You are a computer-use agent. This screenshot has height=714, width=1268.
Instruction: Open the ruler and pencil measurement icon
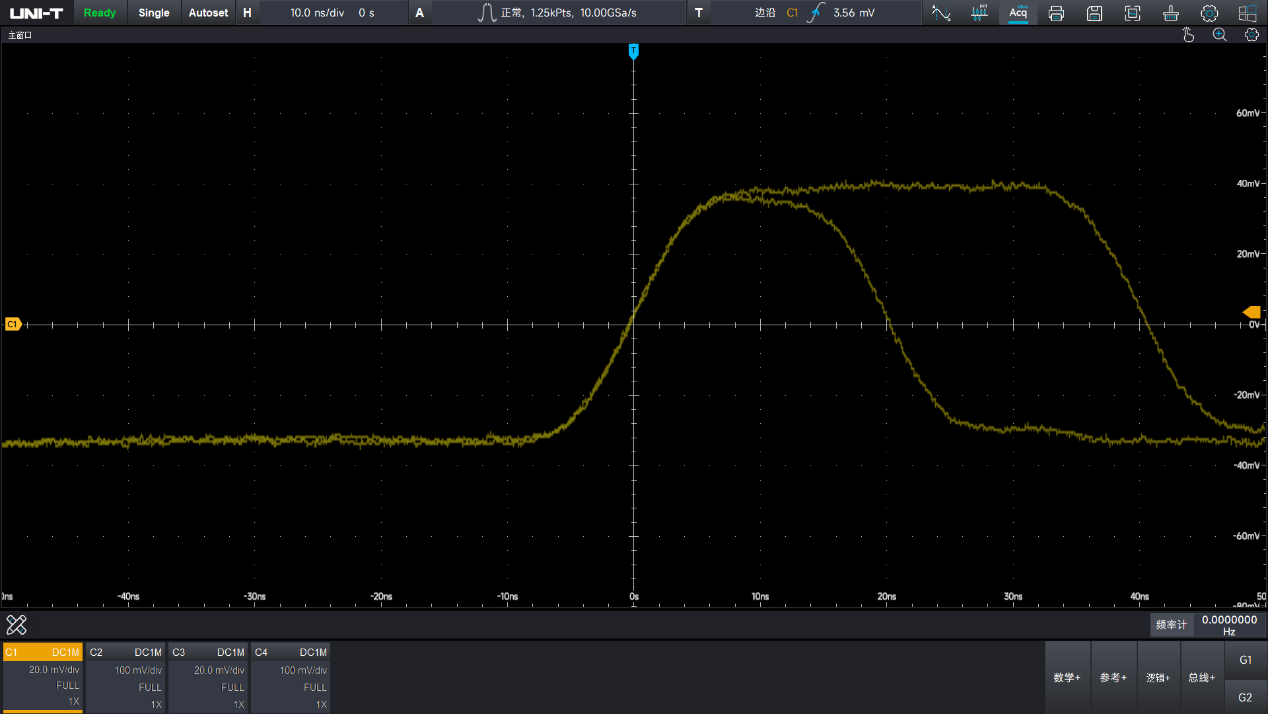[16, 625]
